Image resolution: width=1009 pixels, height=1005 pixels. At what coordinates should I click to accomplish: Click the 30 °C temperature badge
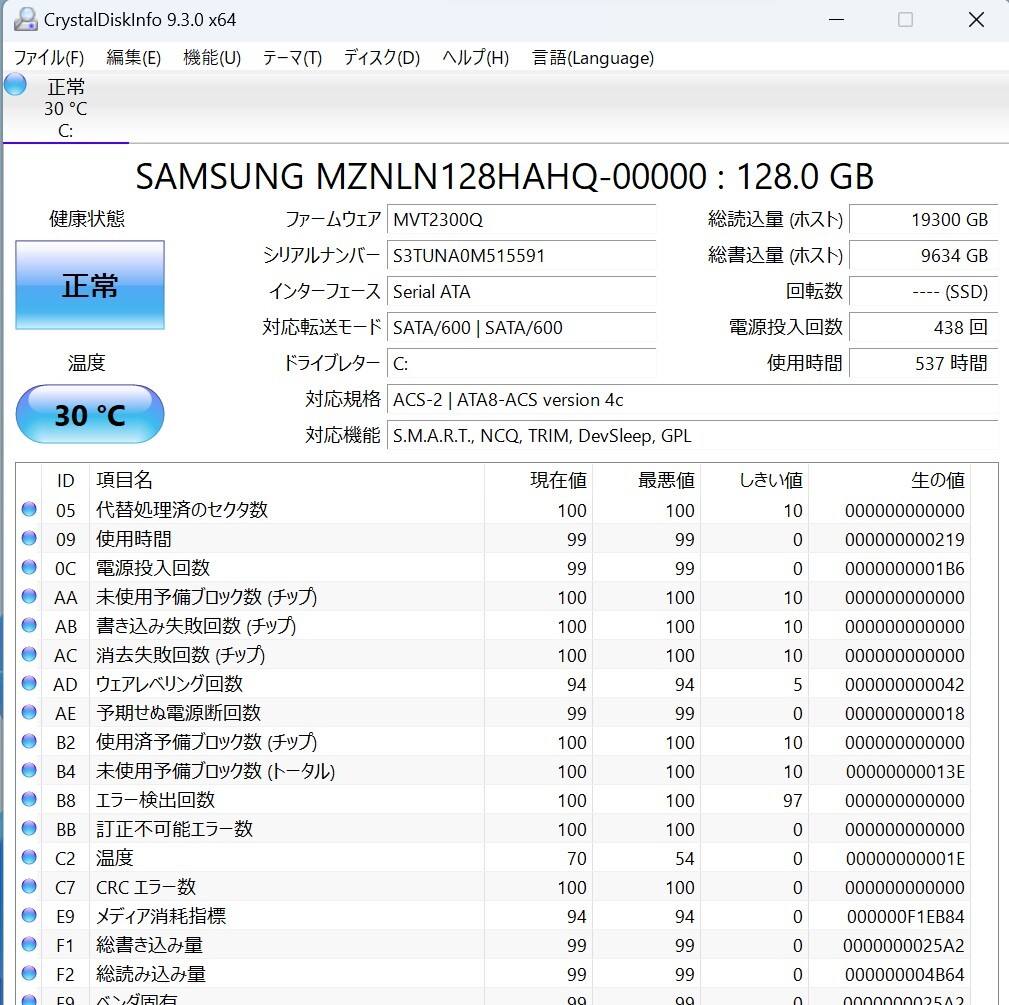pyautogui.click(x=89, y=414)
